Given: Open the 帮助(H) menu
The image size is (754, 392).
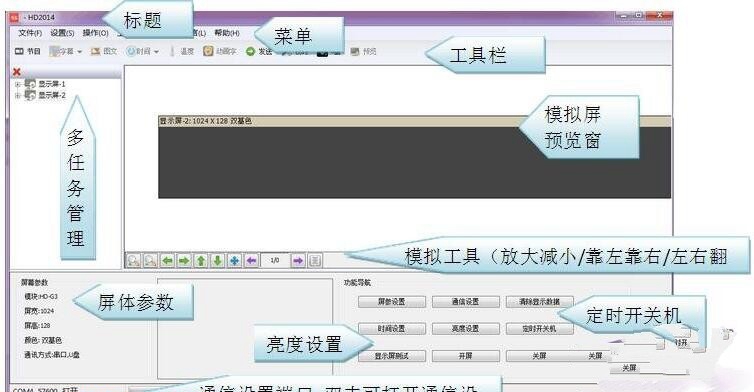Looking at the screenshot, I should (226, 33).
